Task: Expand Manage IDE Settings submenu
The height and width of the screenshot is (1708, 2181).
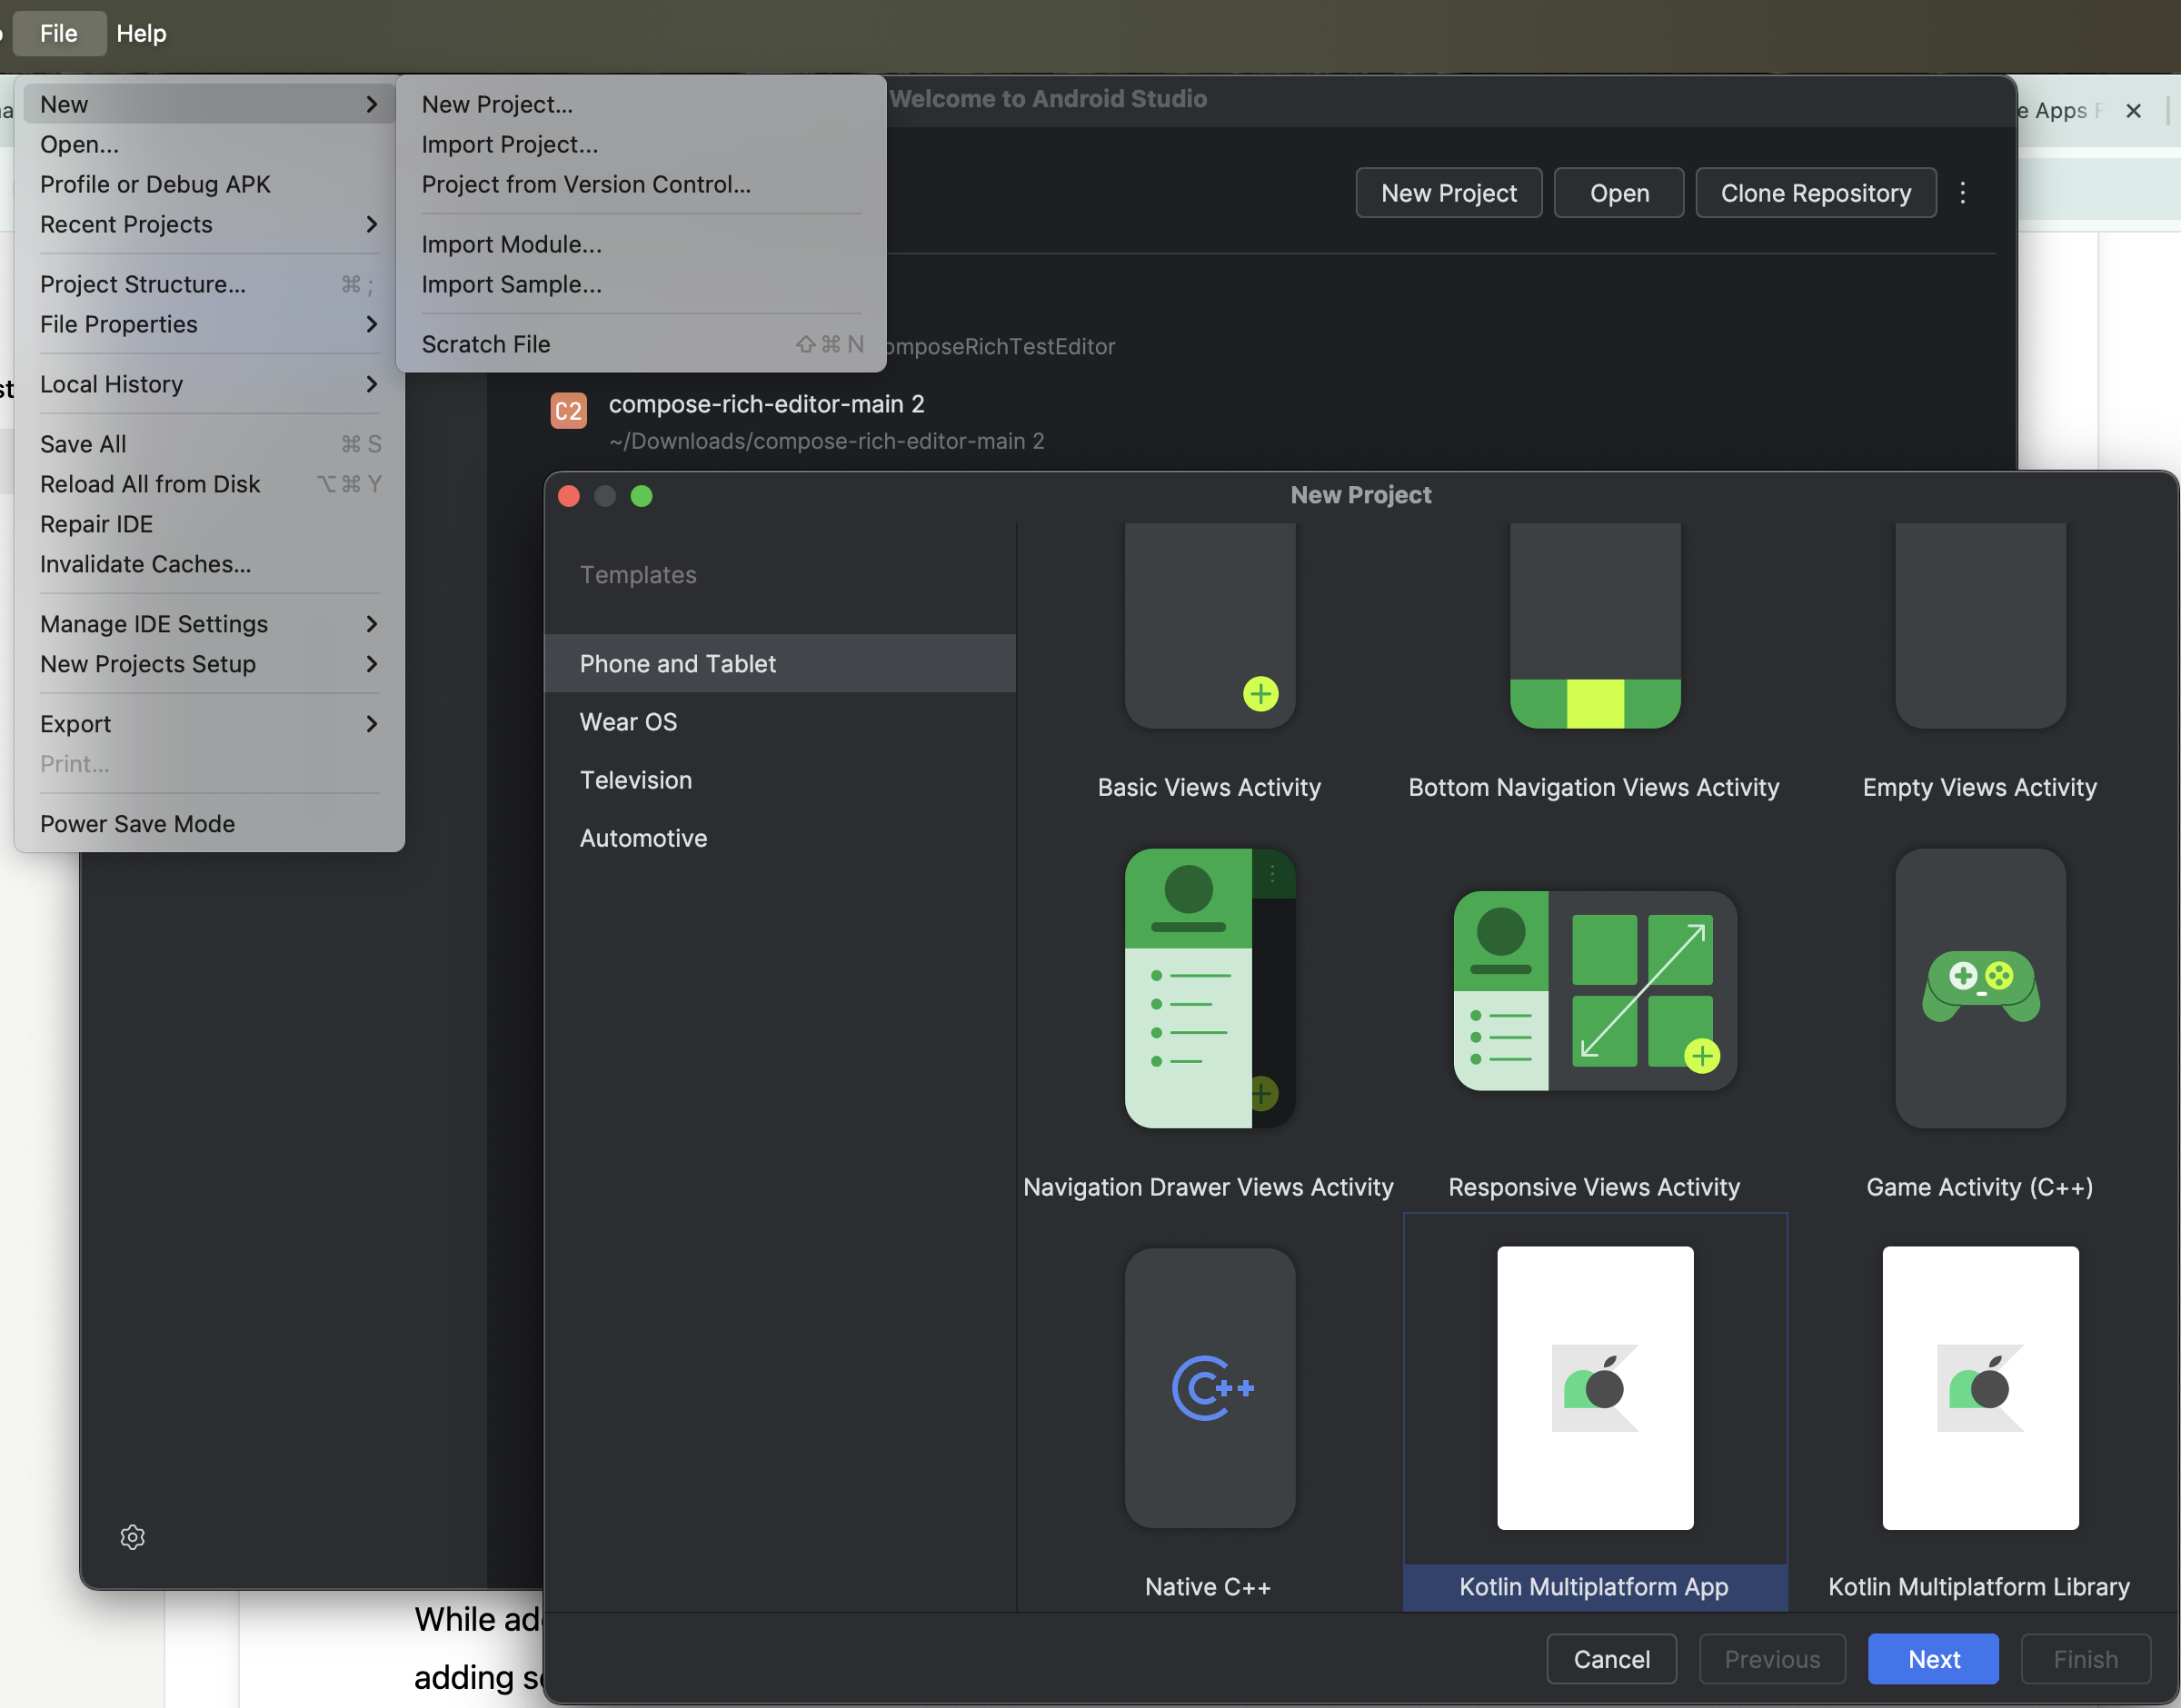Action: coord(372,624)
